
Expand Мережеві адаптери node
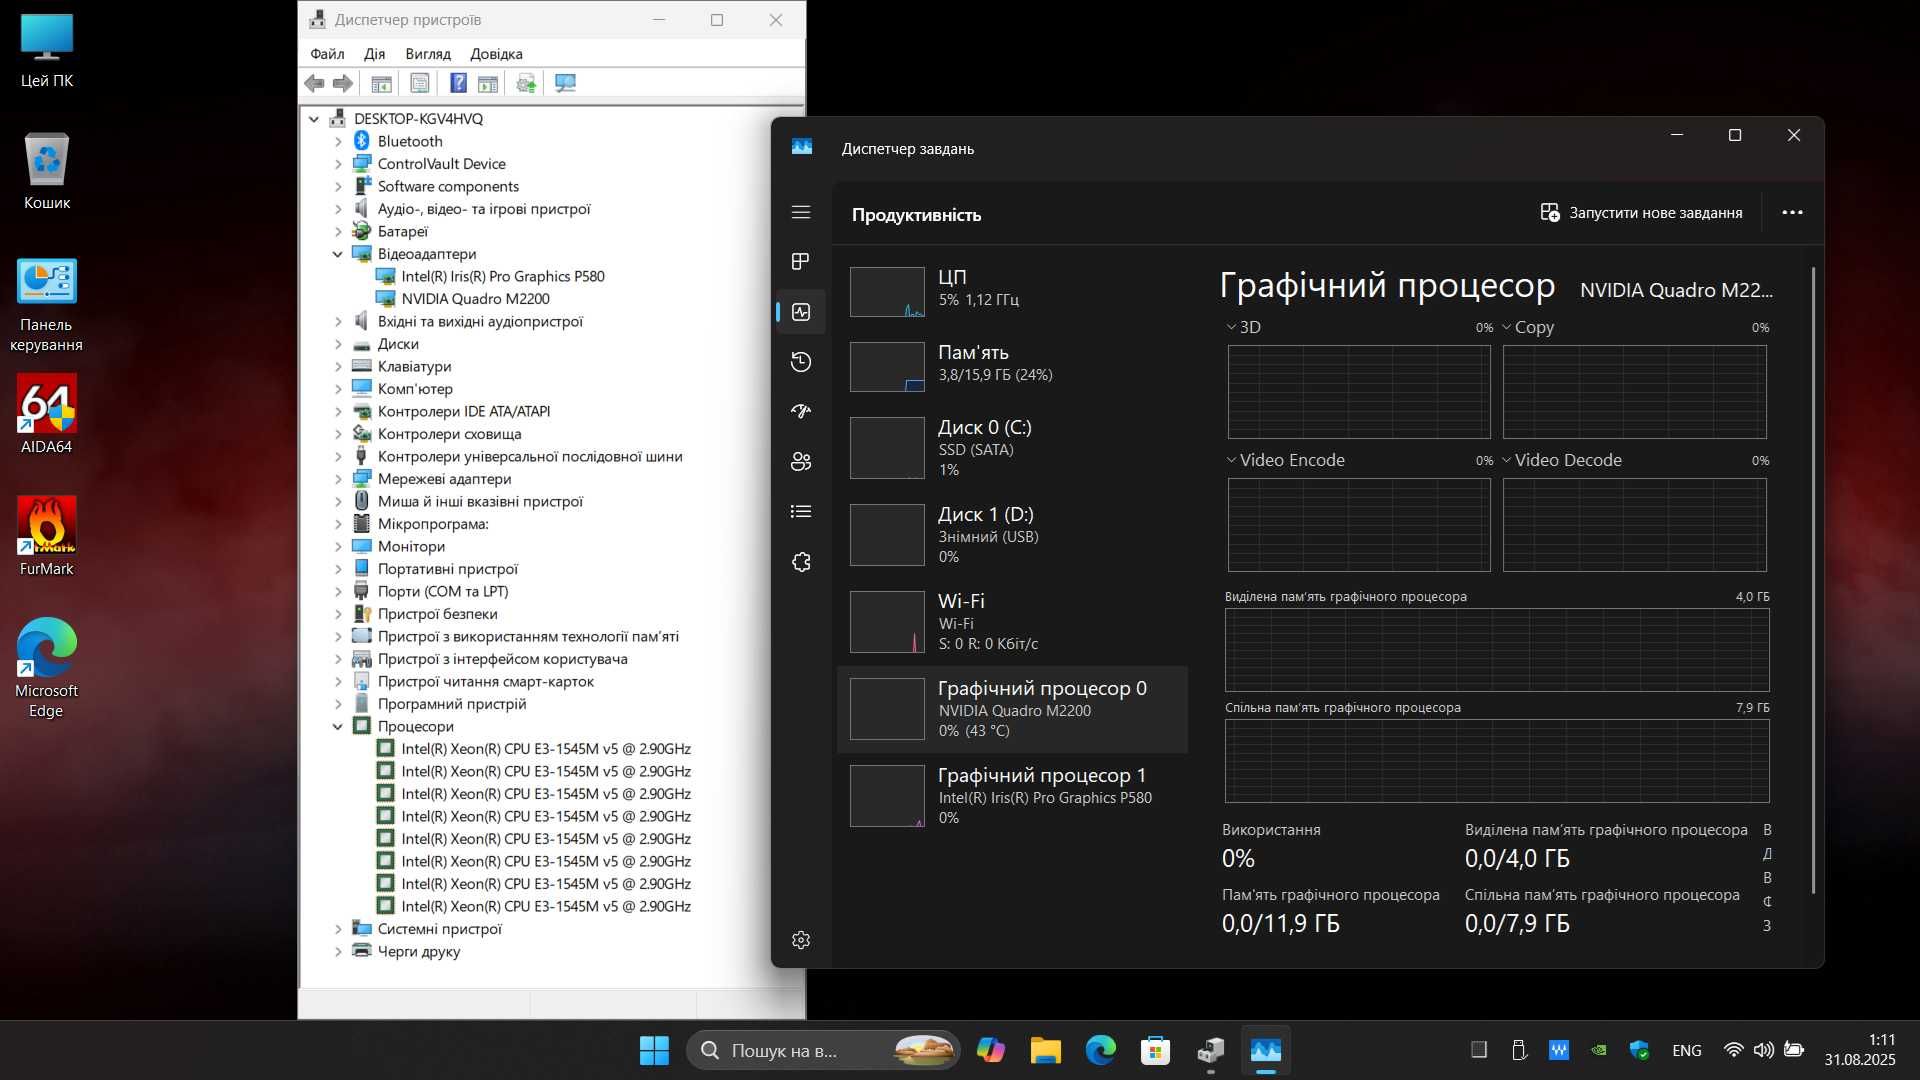point(338,479)
